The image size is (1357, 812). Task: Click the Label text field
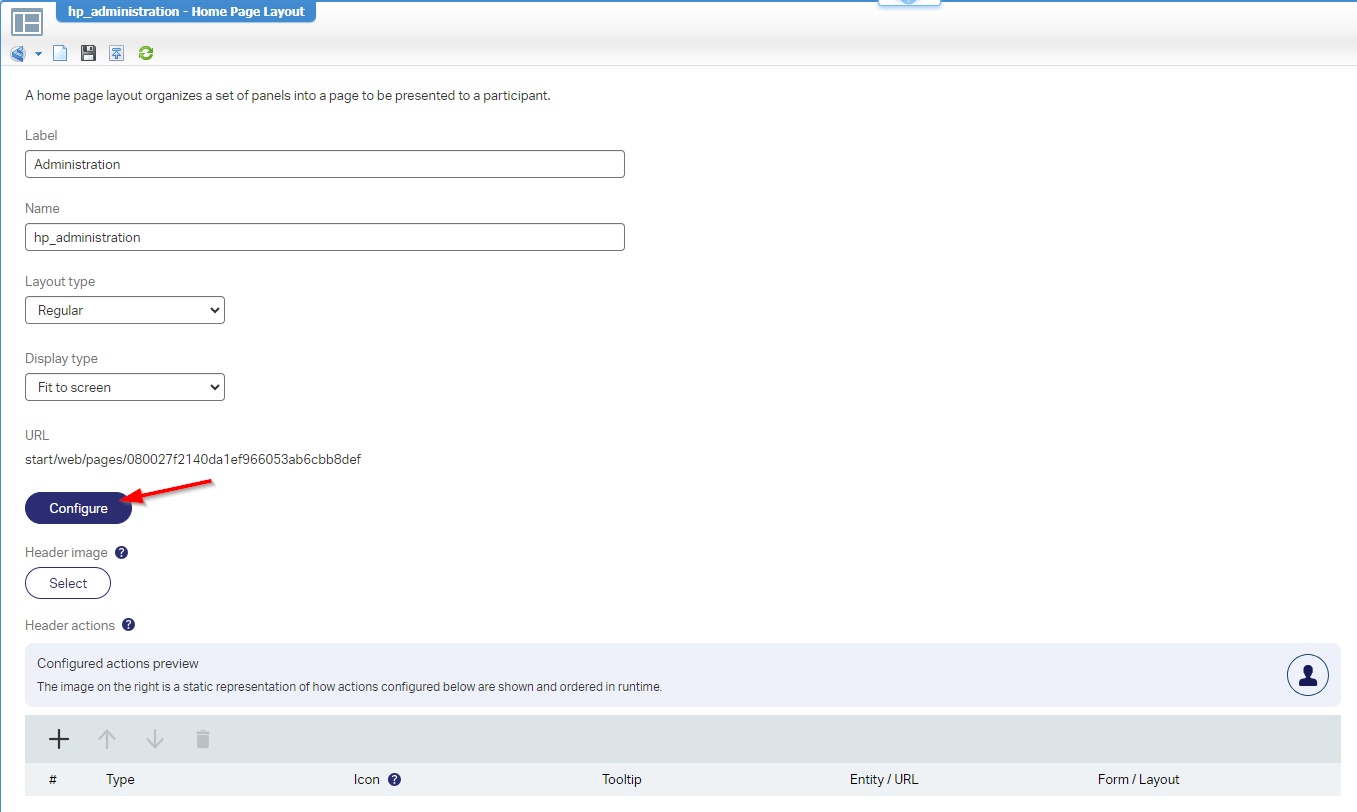(325, 164)
